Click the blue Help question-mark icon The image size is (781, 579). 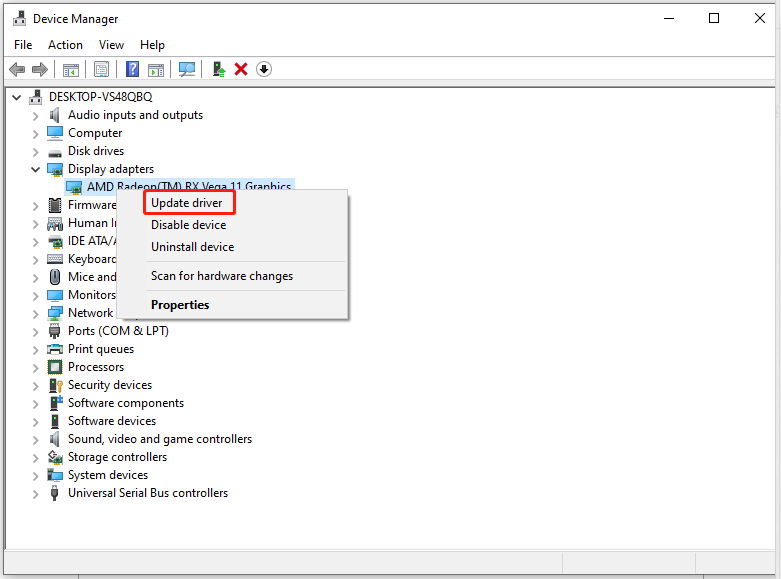(132, 69)
